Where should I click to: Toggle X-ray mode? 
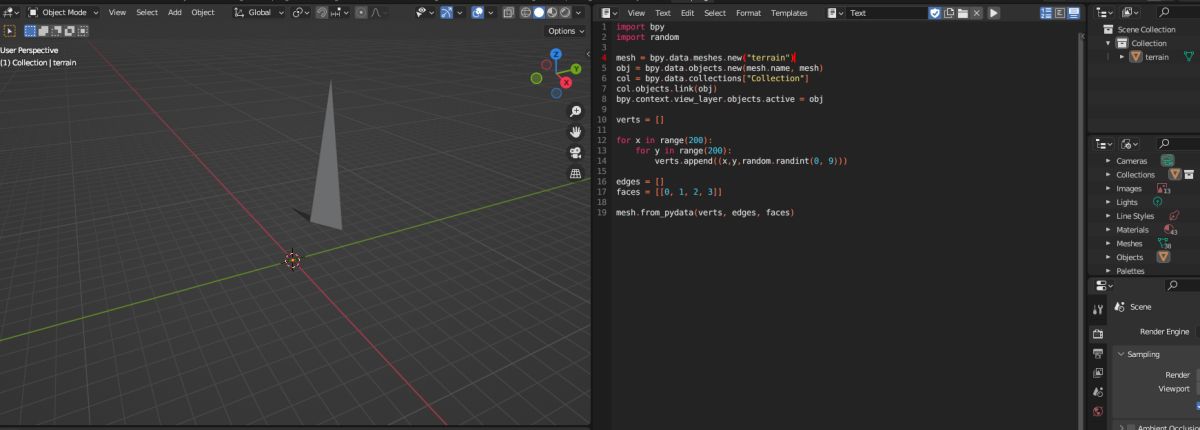pyautogui.click(x=509, y=13)
